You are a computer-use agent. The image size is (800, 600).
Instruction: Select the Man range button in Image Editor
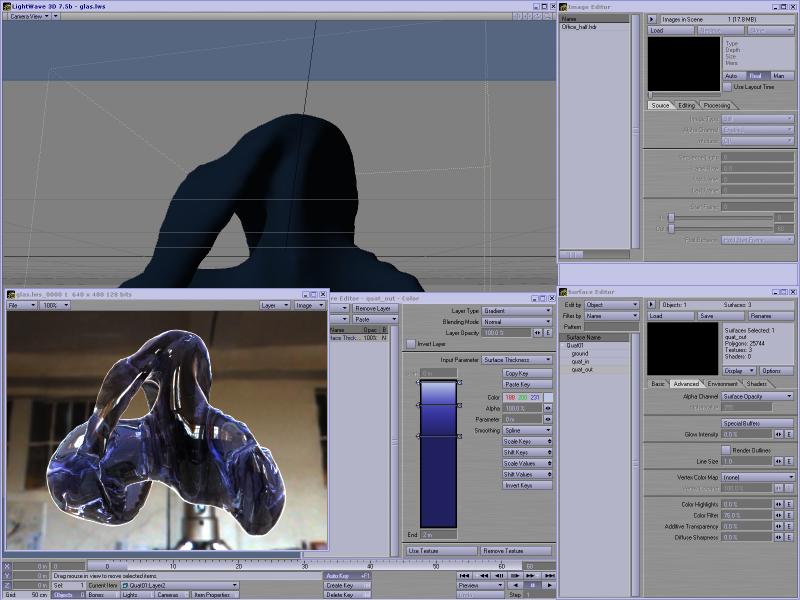coord(782,76)
